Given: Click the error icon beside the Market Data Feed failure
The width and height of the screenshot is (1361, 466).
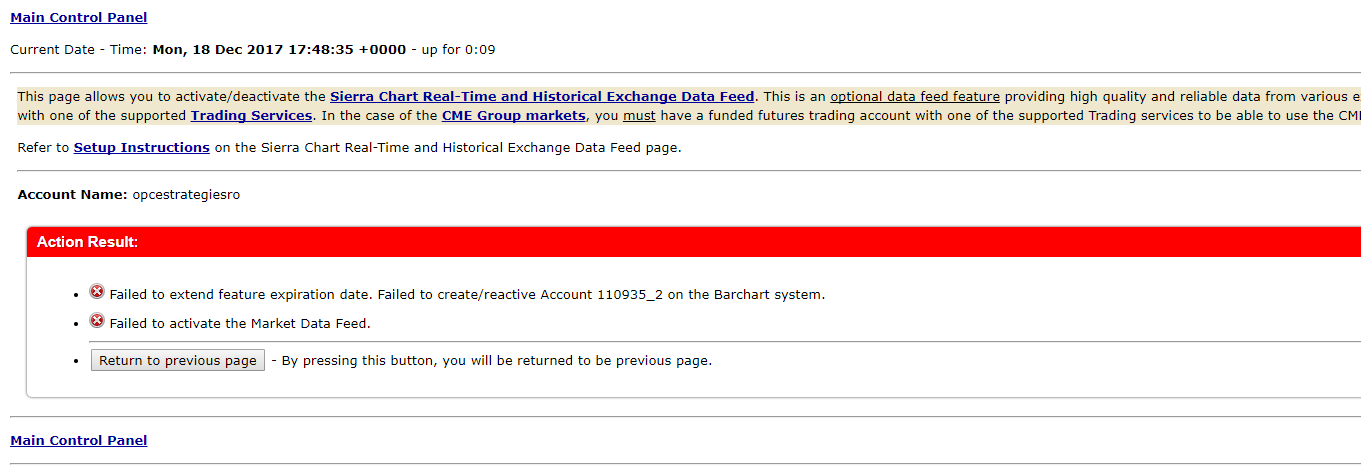Looking at the screenshot, I should point(97,321).
